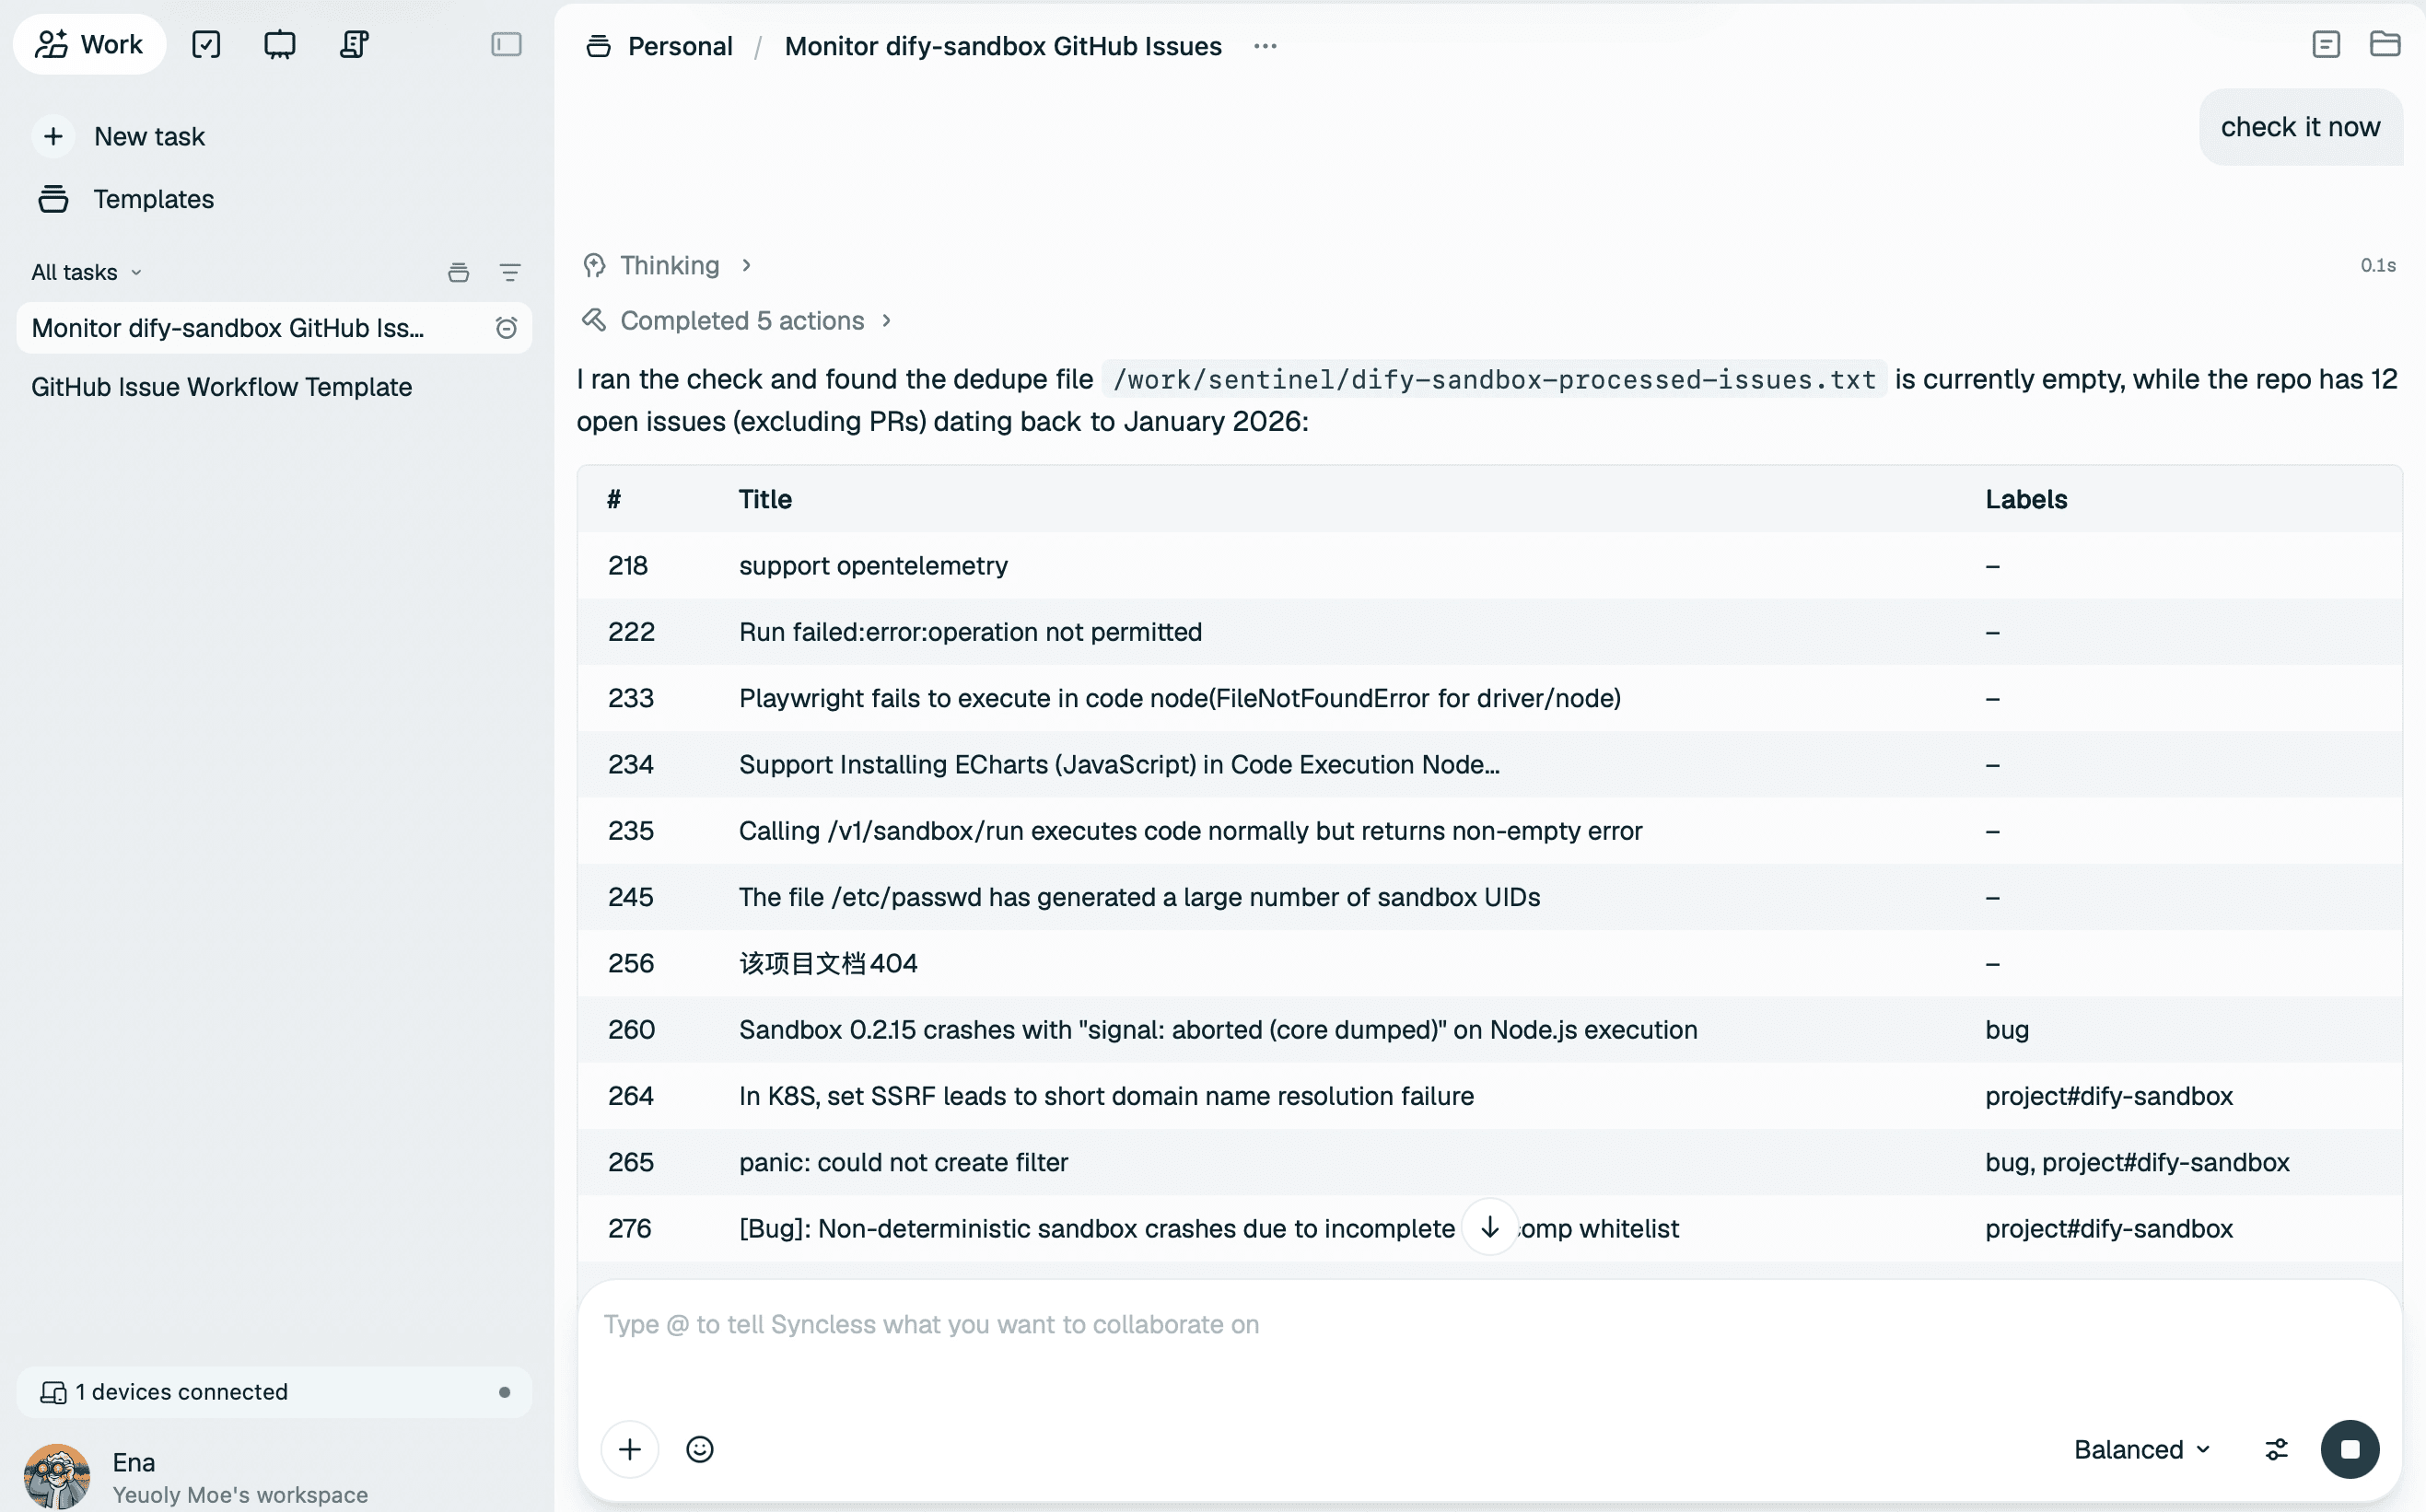This screenshot has width=2426, height=1512.
Task: Click the Personal breadcrumb link
Action: [680, 46]
